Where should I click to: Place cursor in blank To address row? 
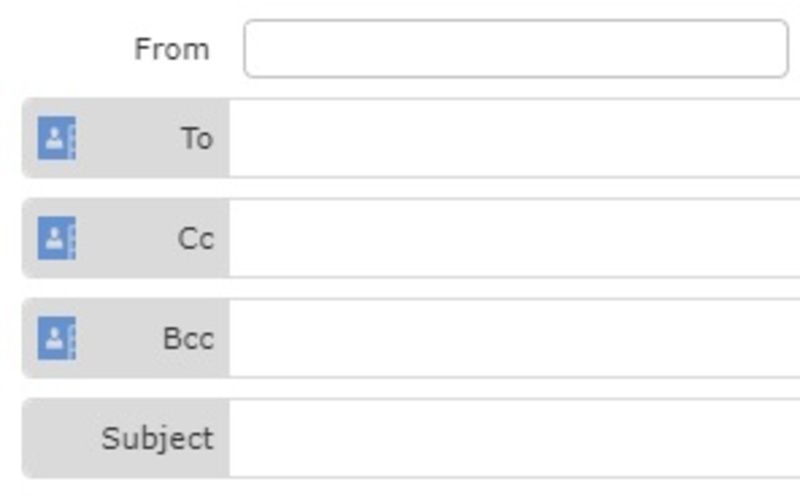[x=515, y=138]
